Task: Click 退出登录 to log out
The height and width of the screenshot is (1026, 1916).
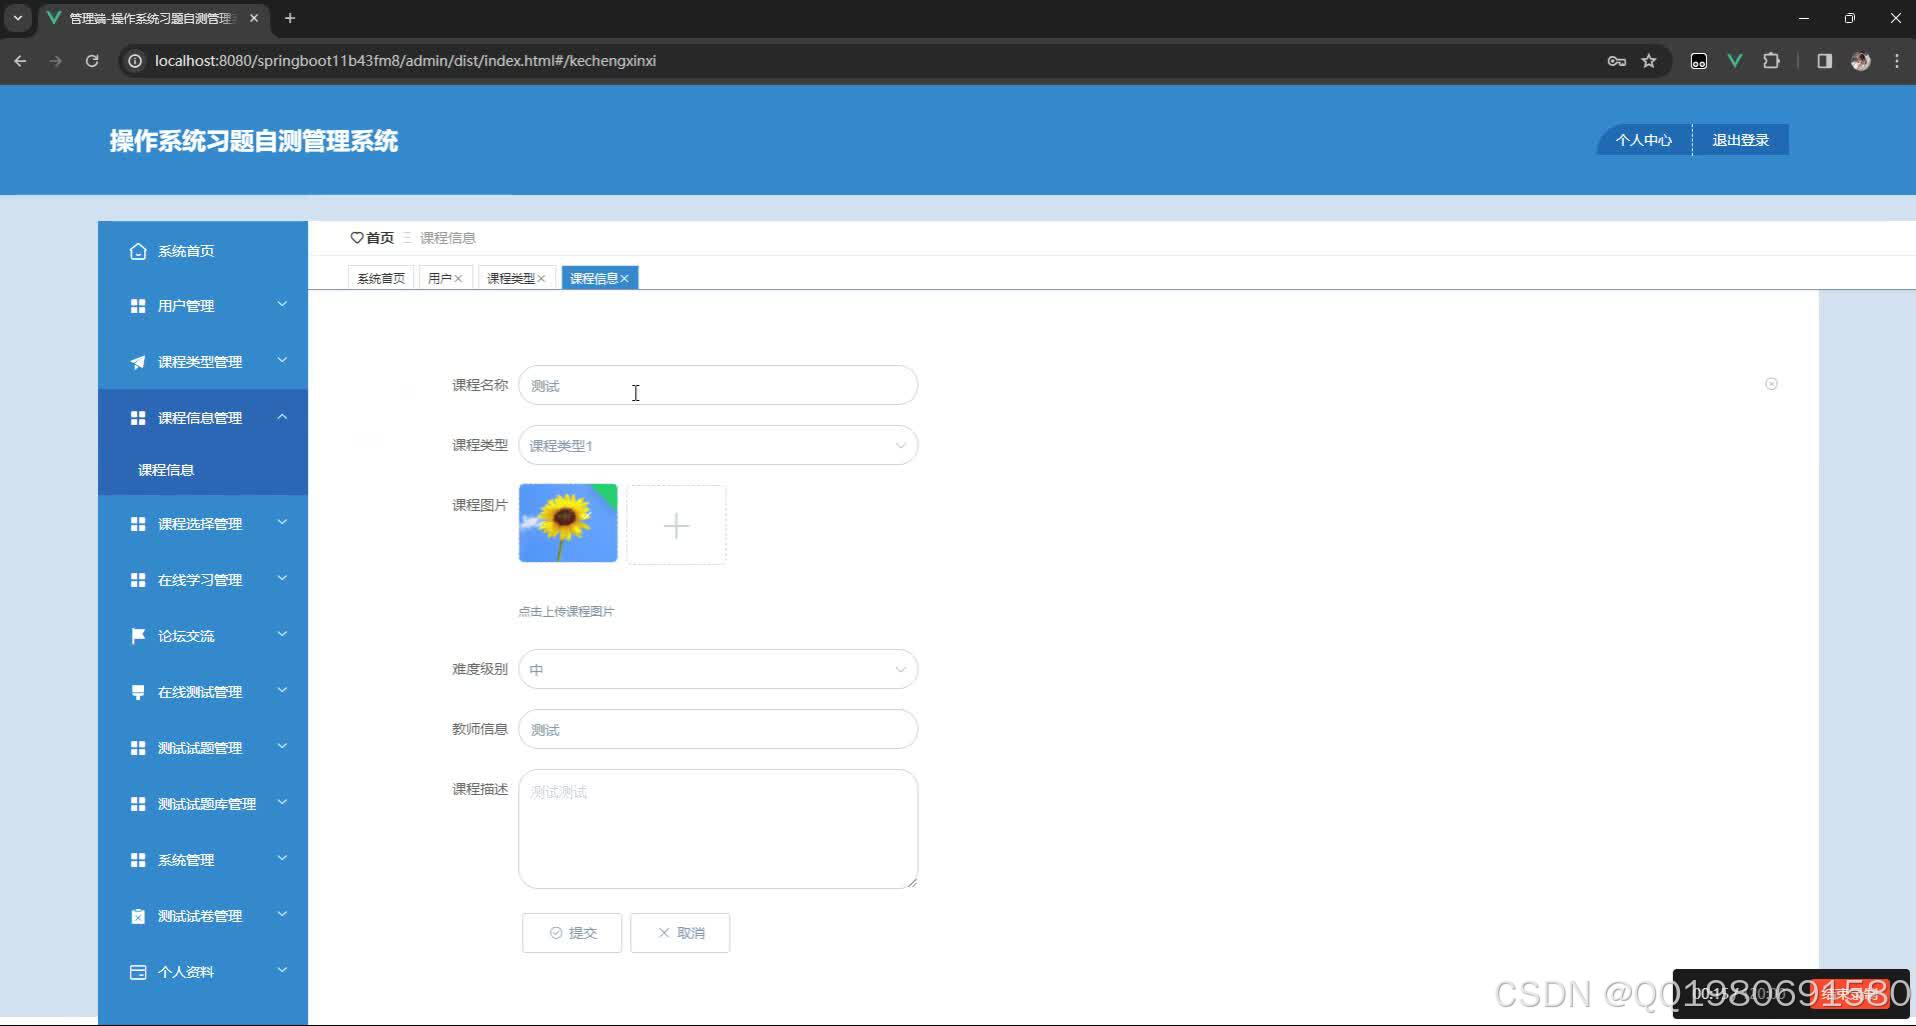Action: pyautogui.click(x=1740, y=140)
